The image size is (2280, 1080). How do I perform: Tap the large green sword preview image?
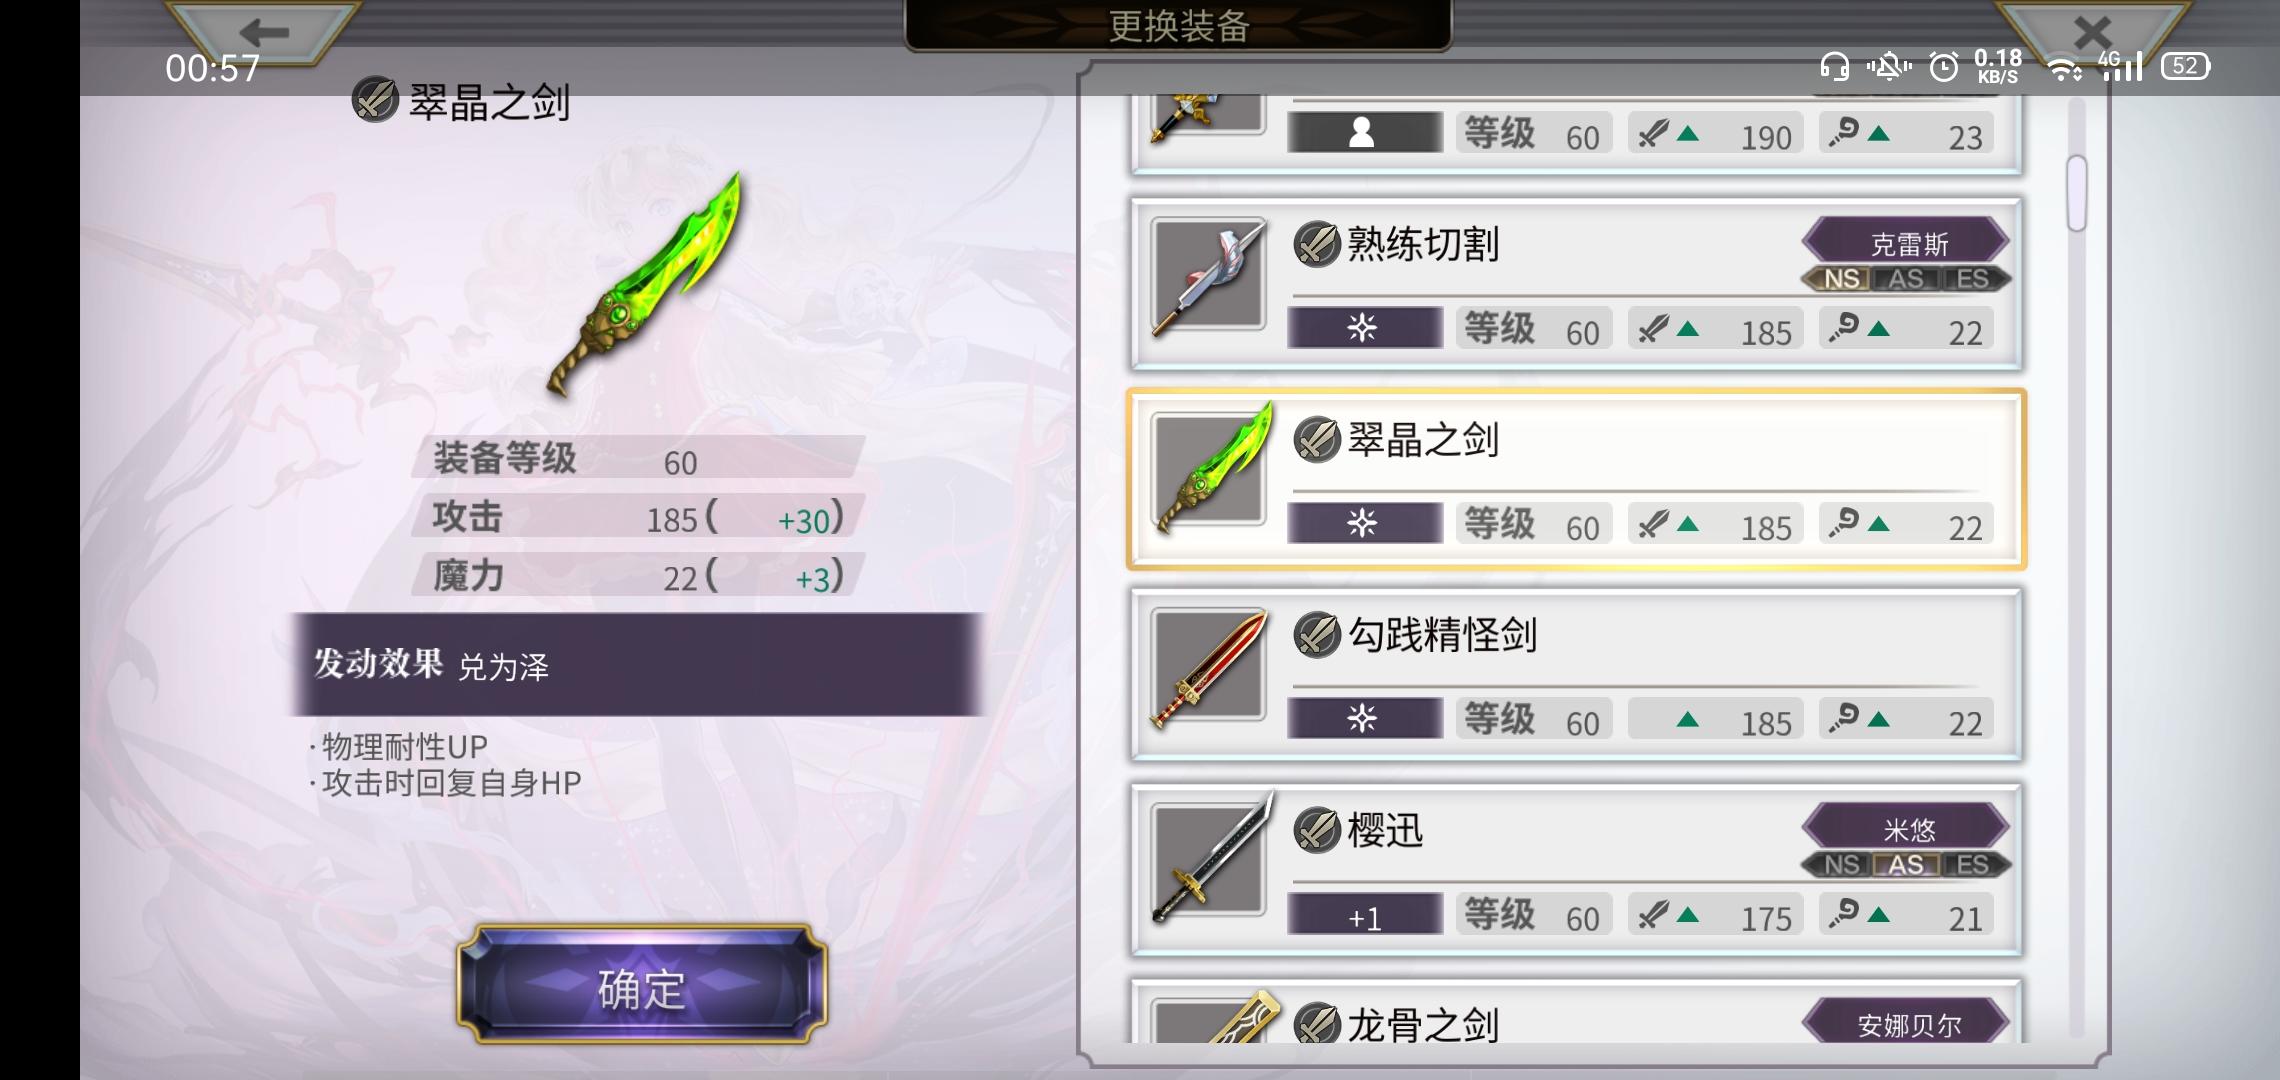click(x=647, y=285)
